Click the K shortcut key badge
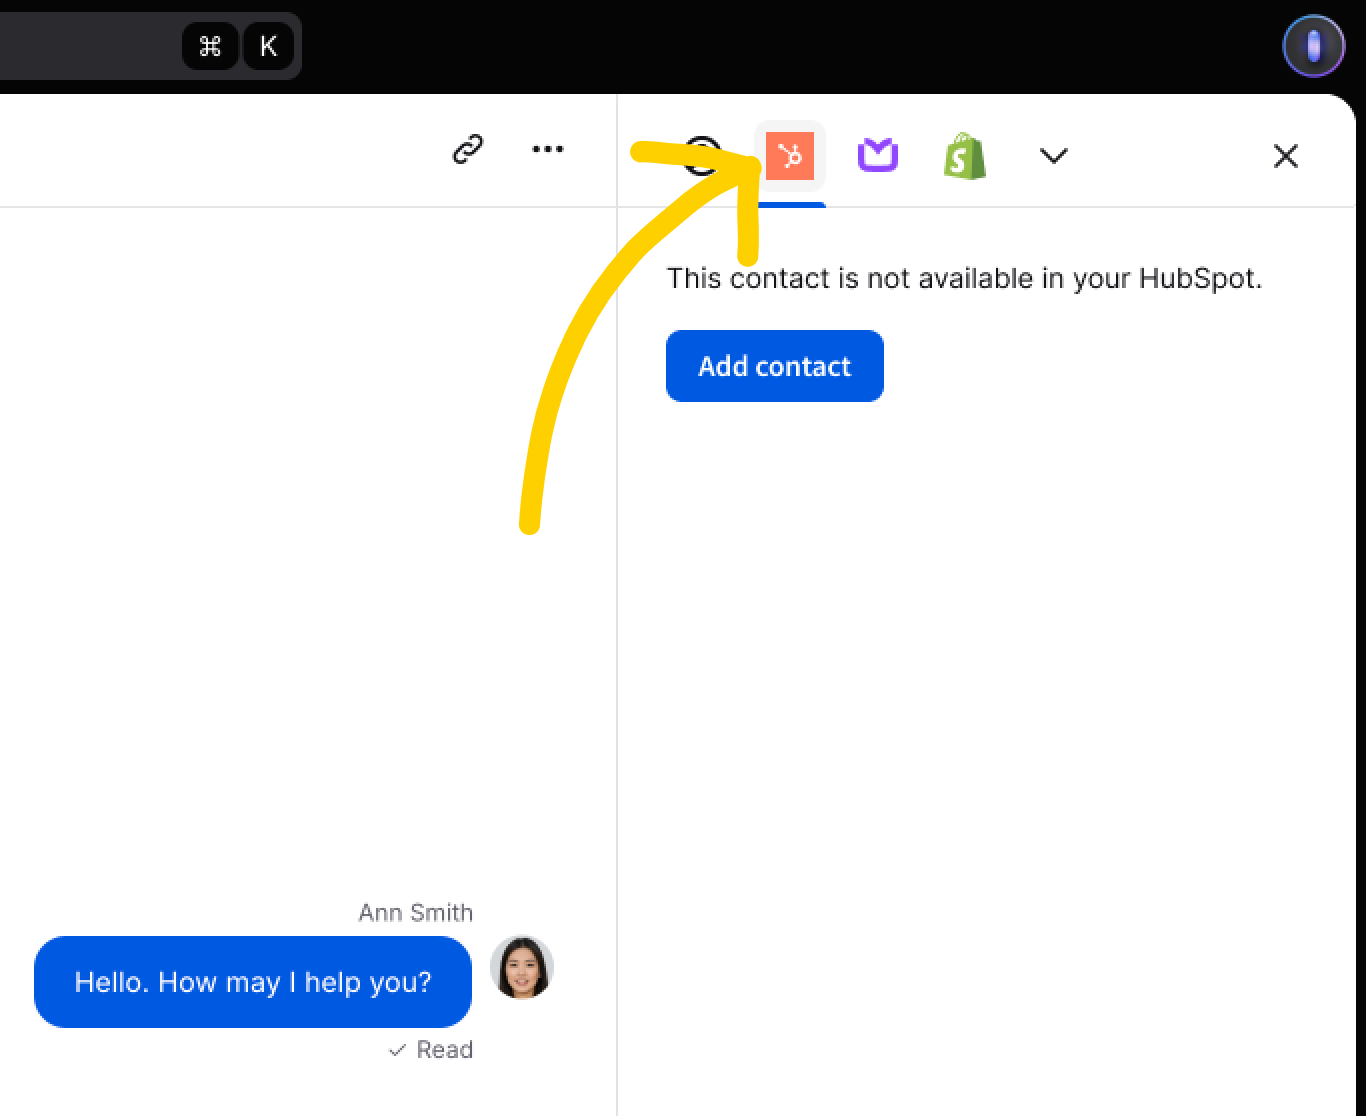 (x=268, y=46)
